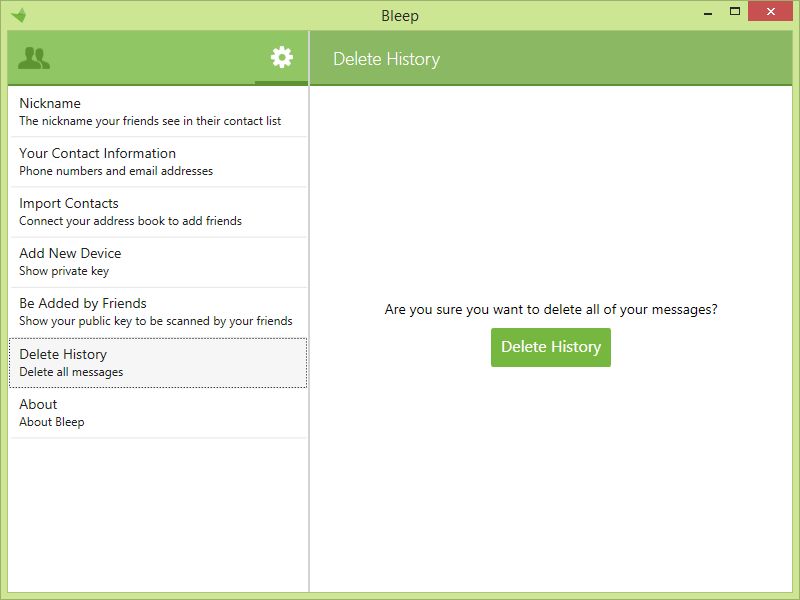
Task: Select Your Contact Information entry
Action: tap(158, 162)
